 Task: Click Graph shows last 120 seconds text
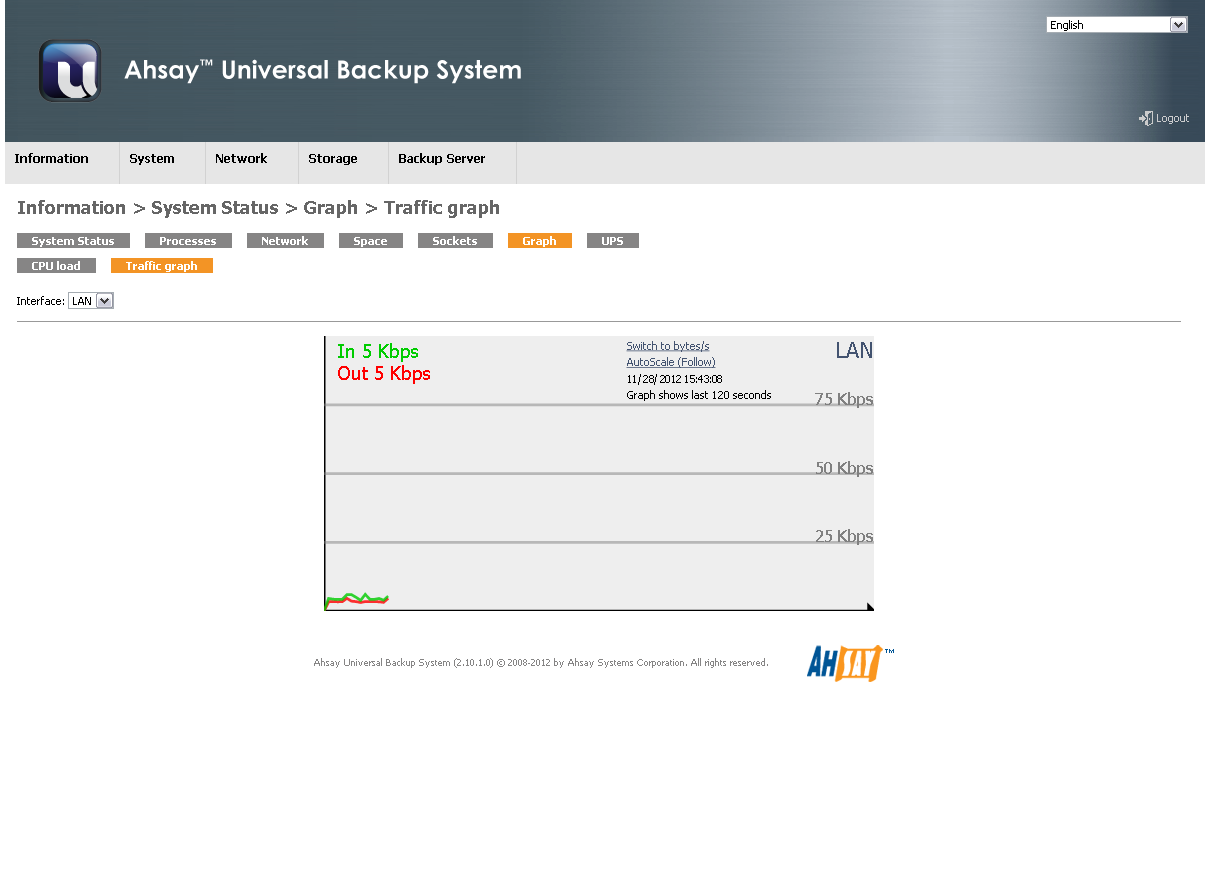point(699,395)
